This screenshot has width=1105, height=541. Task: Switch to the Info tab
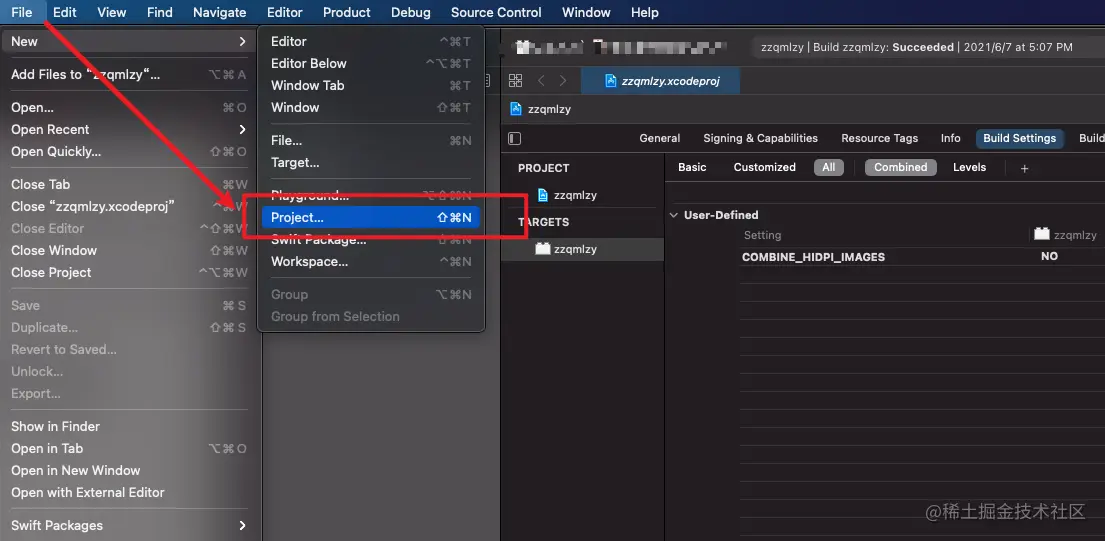coord(951,138)
